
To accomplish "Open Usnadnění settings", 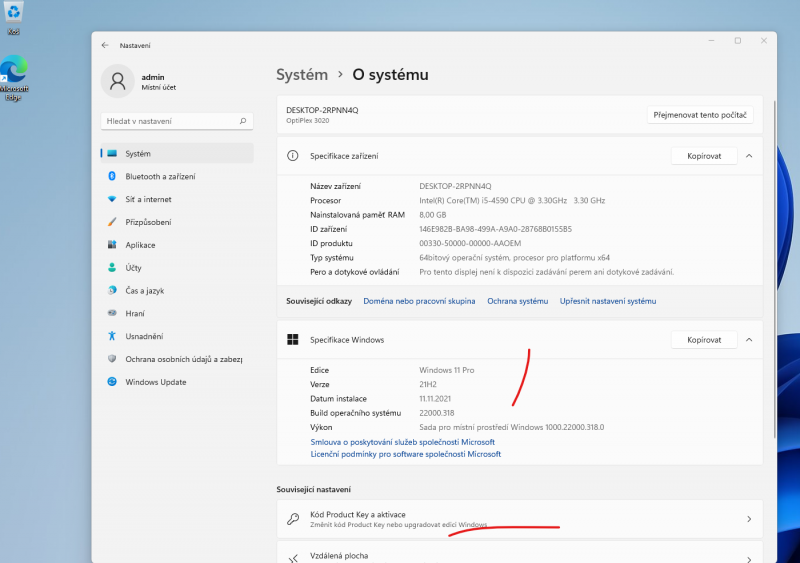I will (x=177, y=336).
